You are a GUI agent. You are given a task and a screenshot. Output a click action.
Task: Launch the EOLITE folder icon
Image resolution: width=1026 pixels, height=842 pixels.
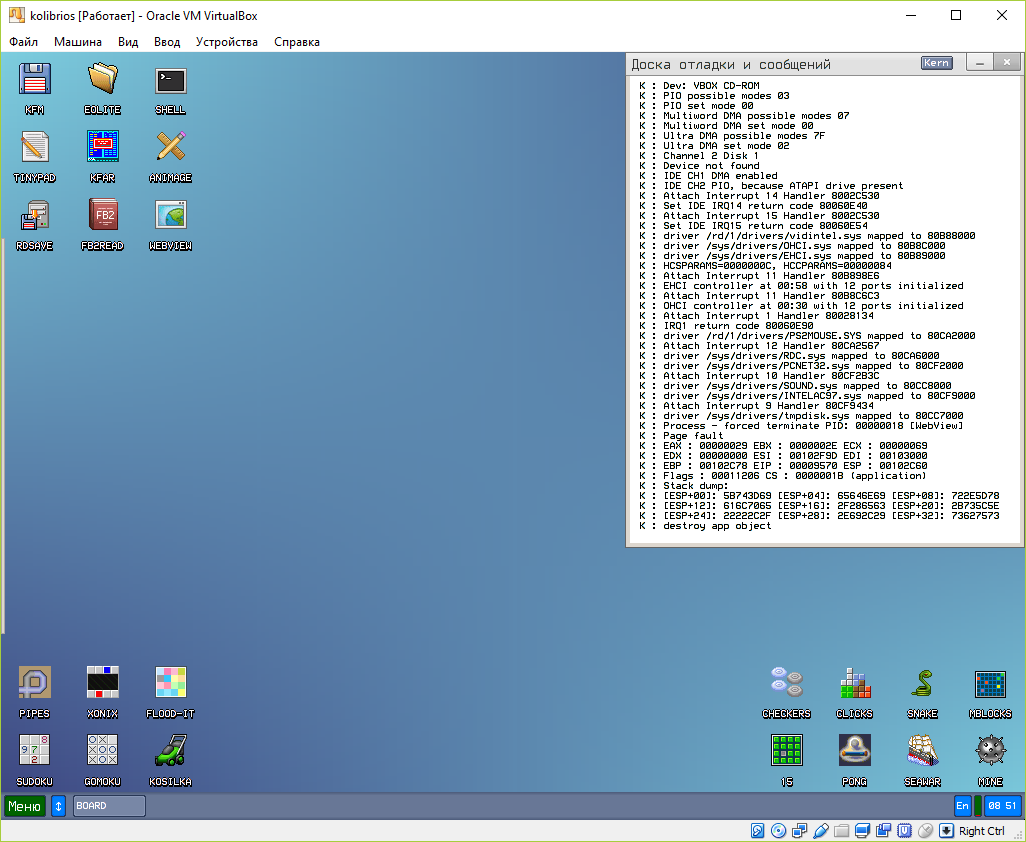tap(102, 80)
